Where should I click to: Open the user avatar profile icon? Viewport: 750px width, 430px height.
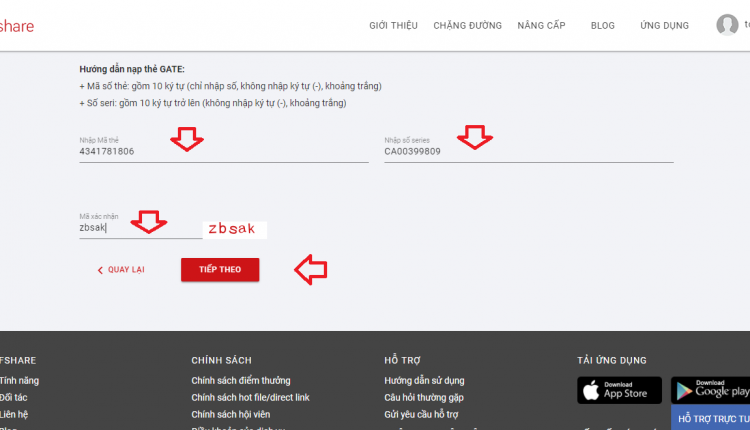[727, 25]
